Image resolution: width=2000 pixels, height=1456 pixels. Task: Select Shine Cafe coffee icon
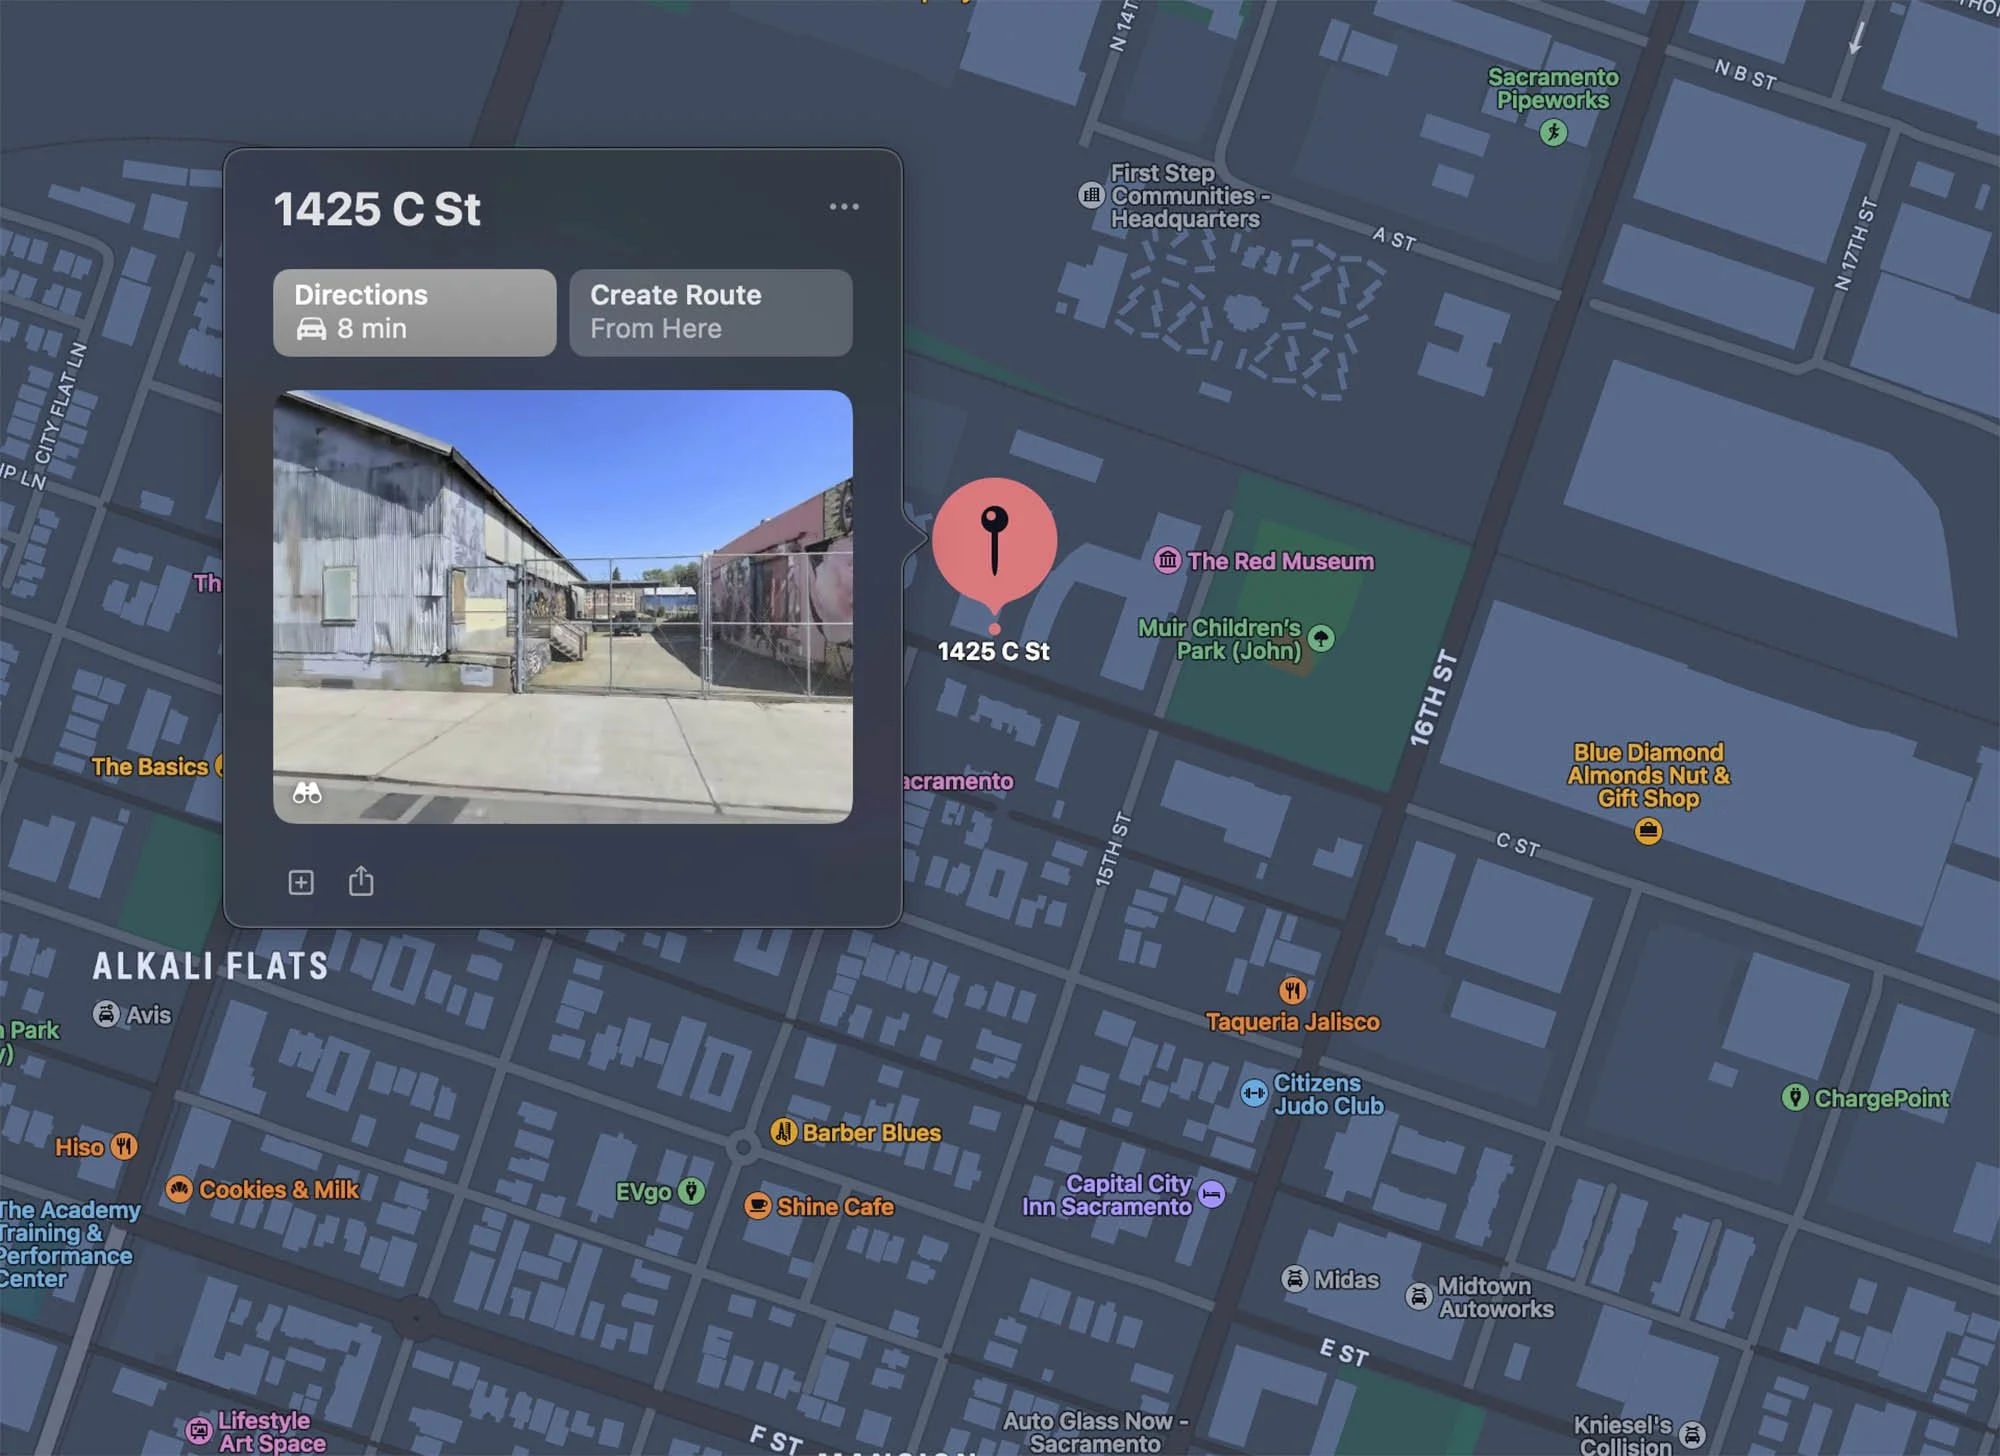tap(758, 1205)
